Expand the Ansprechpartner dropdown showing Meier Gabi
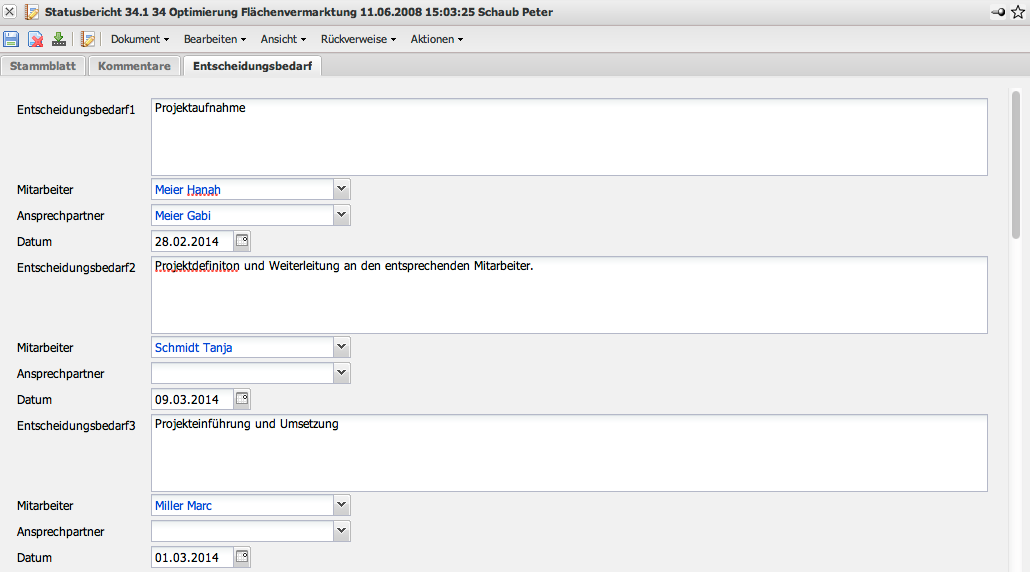Image resolution: width=1030 pixels, height=572 pixels. [341, 215]
